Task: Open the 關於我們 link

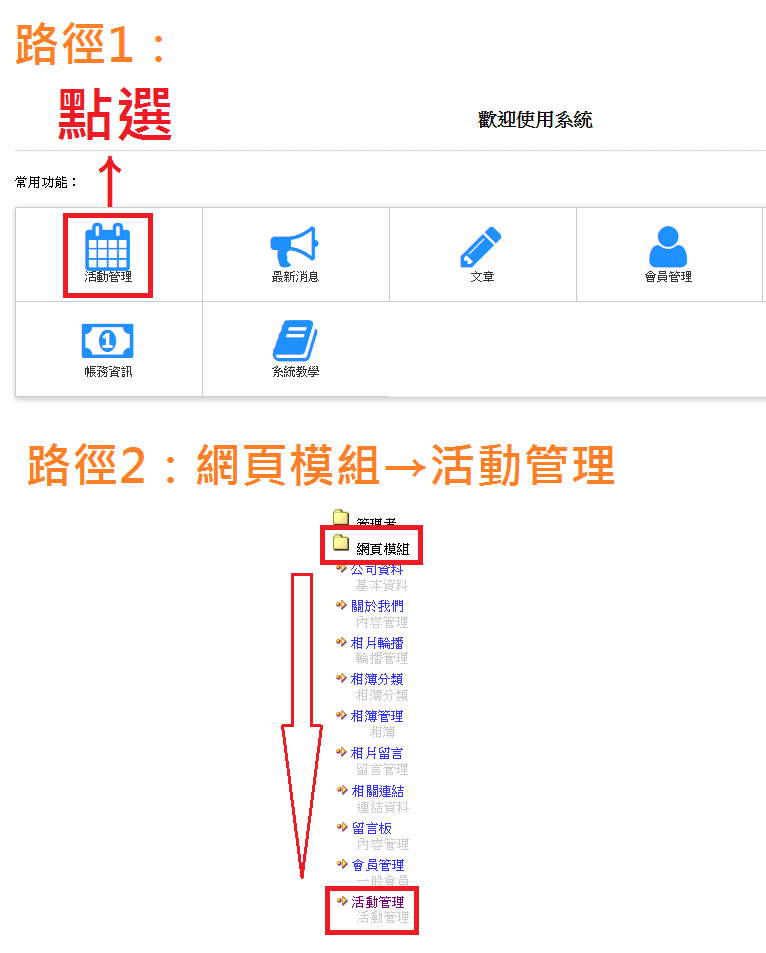Action: coord(377,606)
